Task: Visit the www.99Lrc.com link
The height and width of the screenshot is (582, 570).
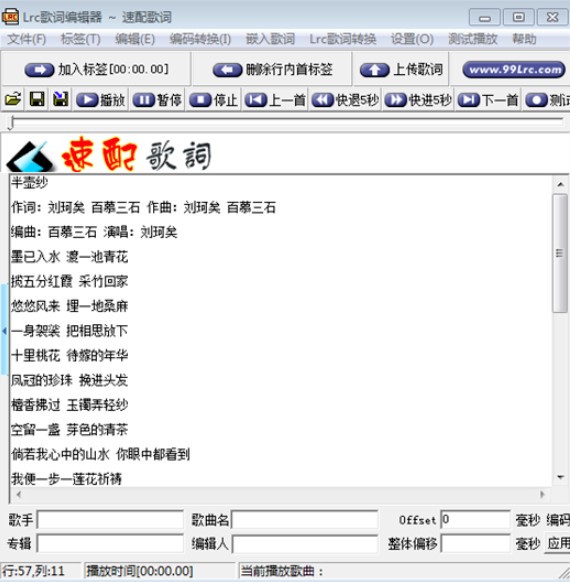Action: (x=514, y=69)
